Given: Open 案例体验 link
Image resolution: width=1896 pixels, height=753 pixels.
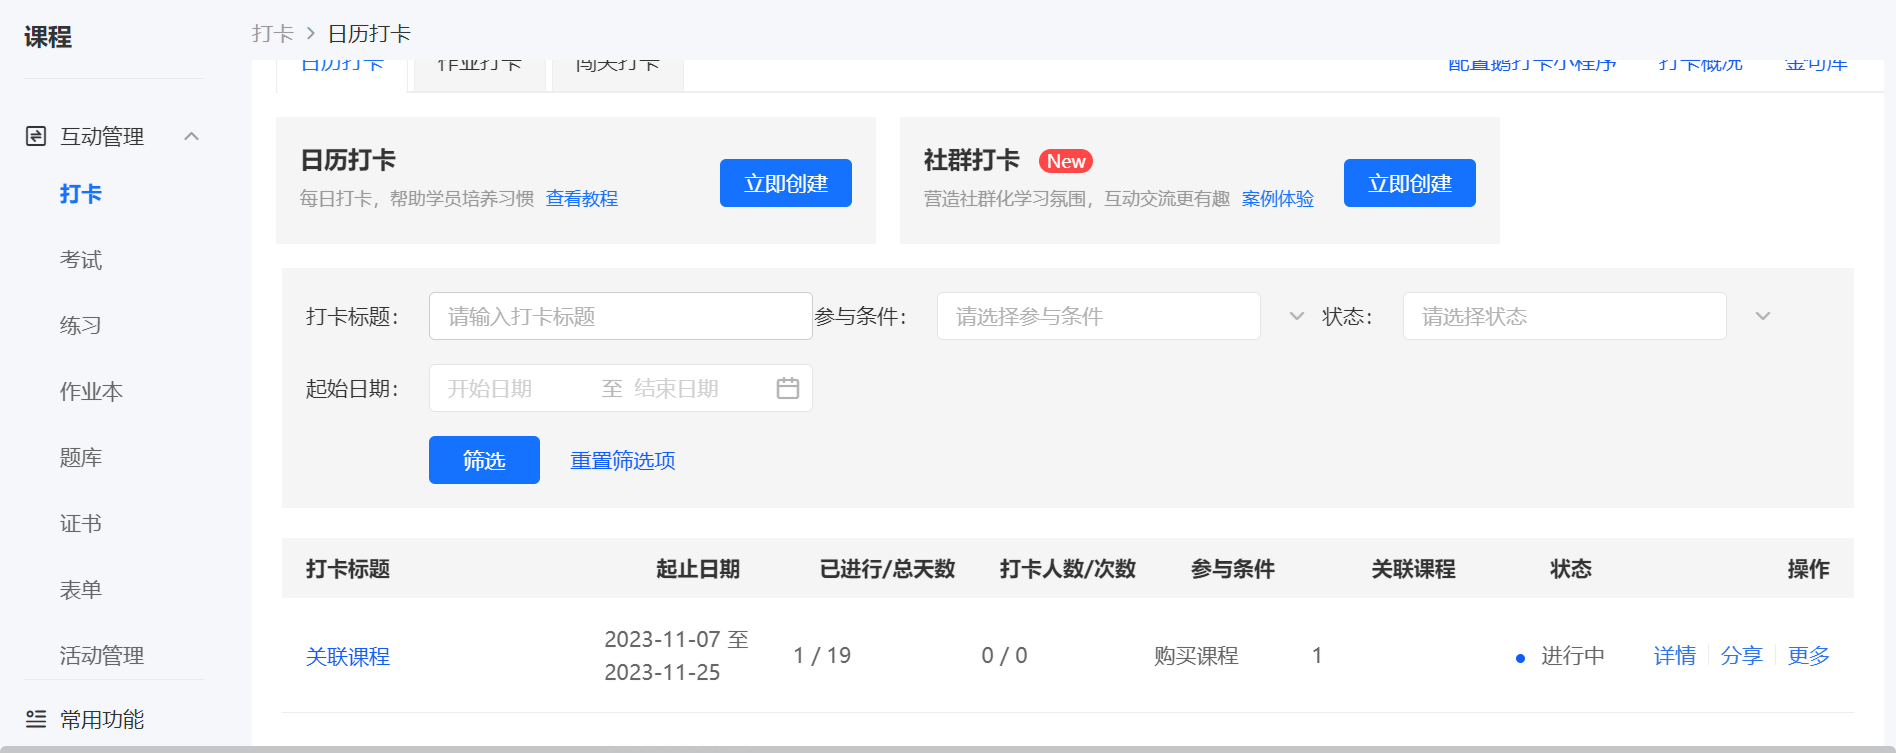Looking at the screenshot, I should 1278,199.
